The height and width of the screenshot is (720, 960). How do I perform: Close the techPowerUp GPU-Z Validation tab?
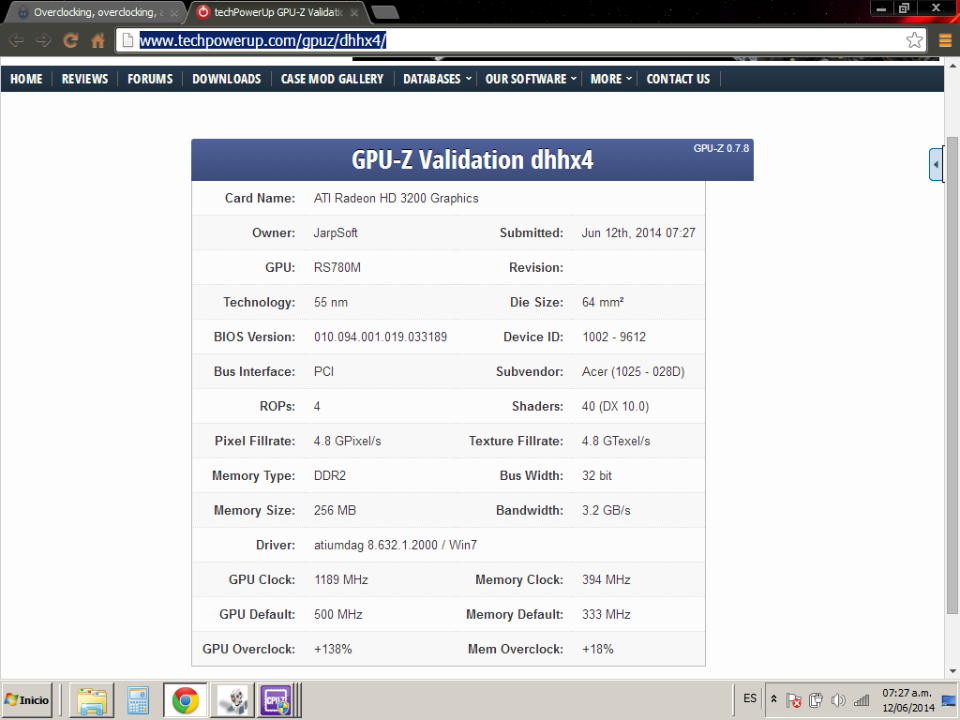pyautogui.click(x=354, y=12)
